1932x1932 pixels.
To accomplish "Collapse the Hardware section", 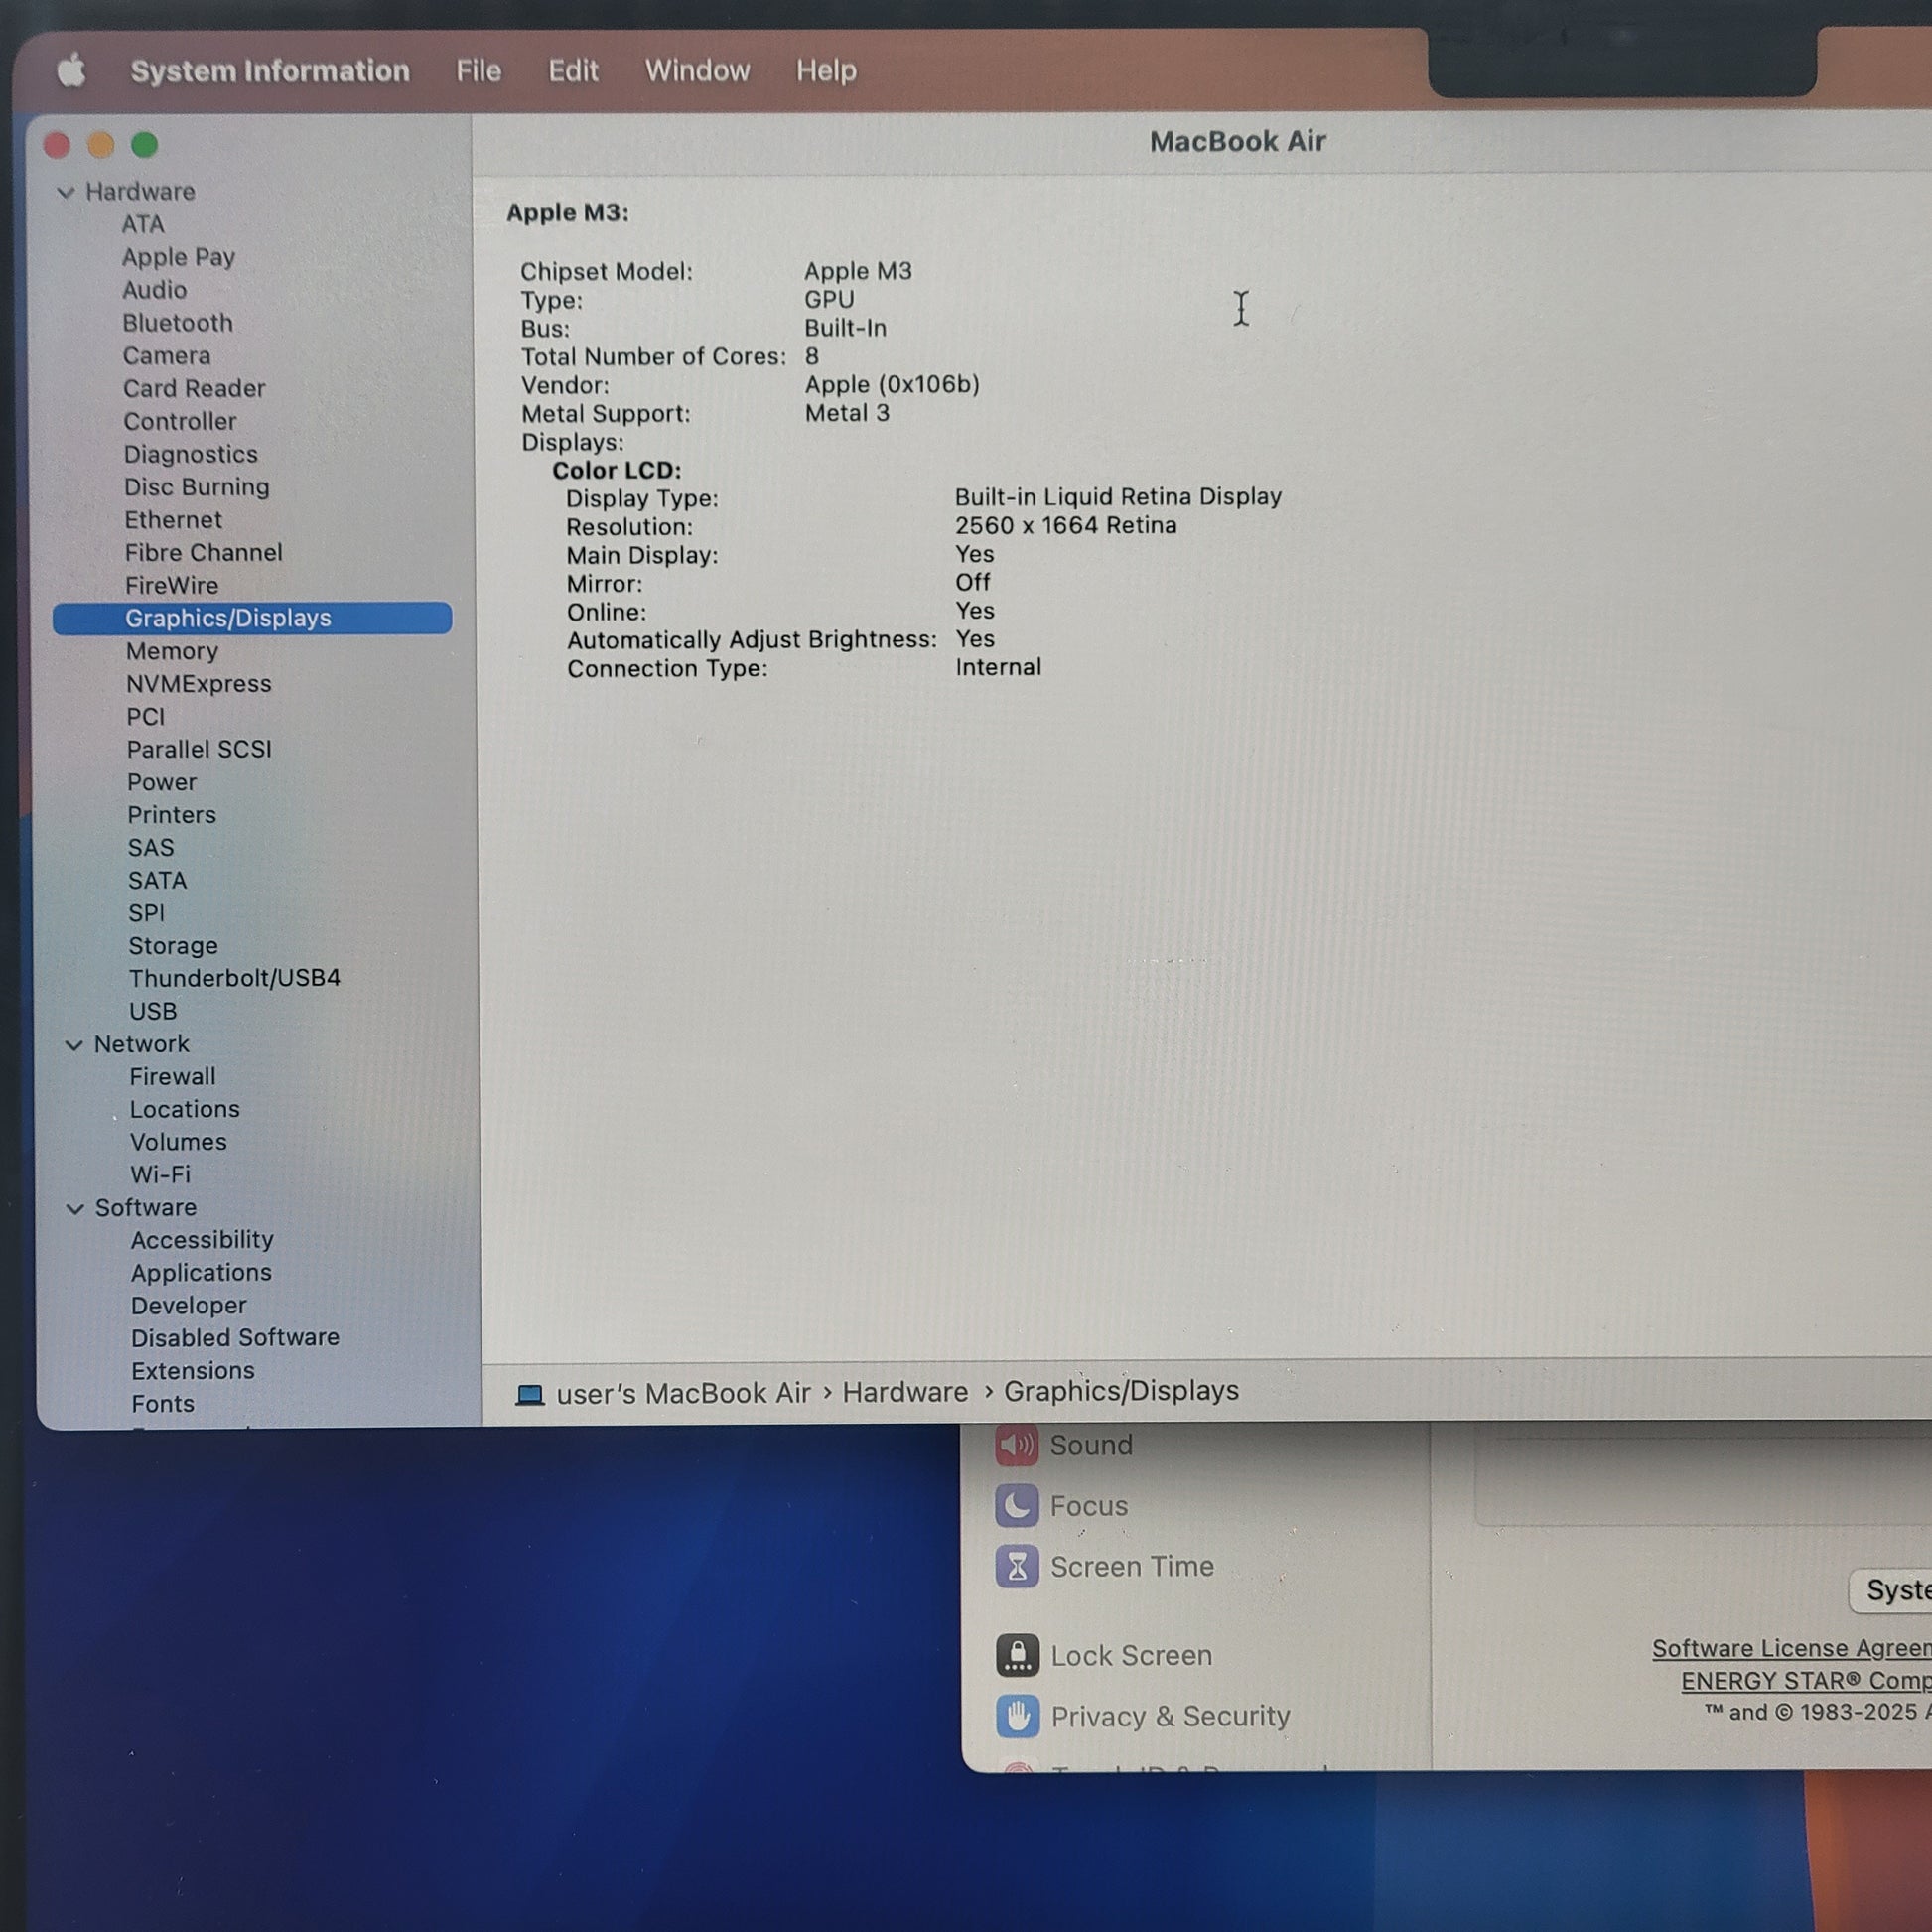I will 66,192.
